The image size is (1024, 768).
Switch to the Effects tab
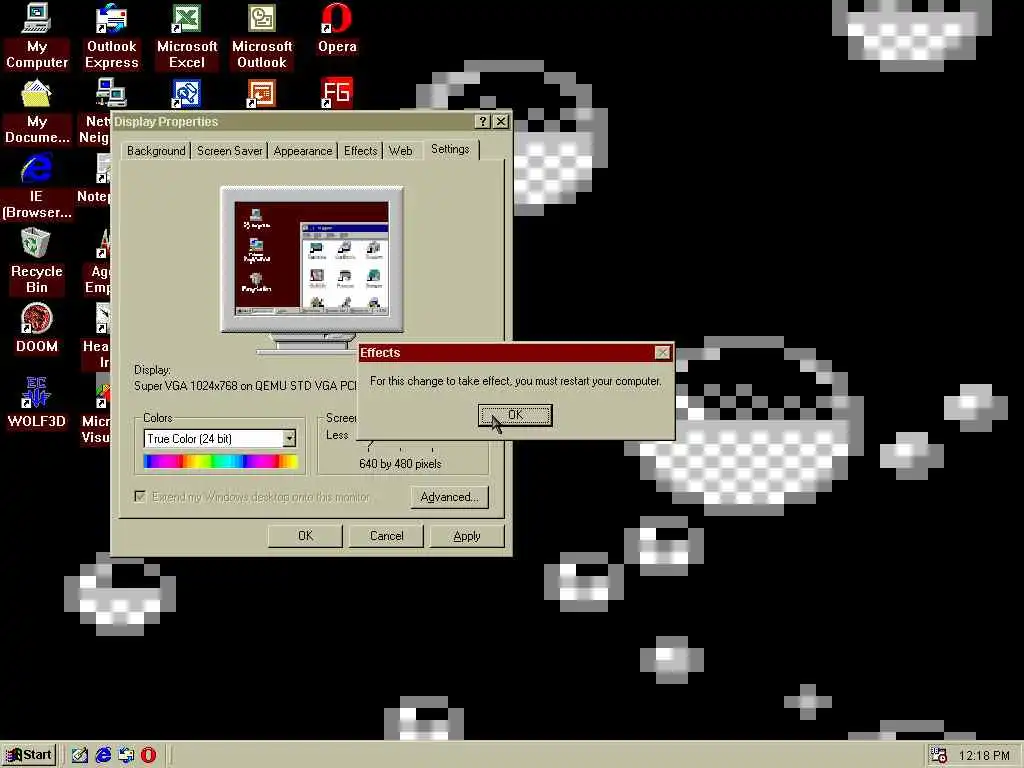point(360,151)
